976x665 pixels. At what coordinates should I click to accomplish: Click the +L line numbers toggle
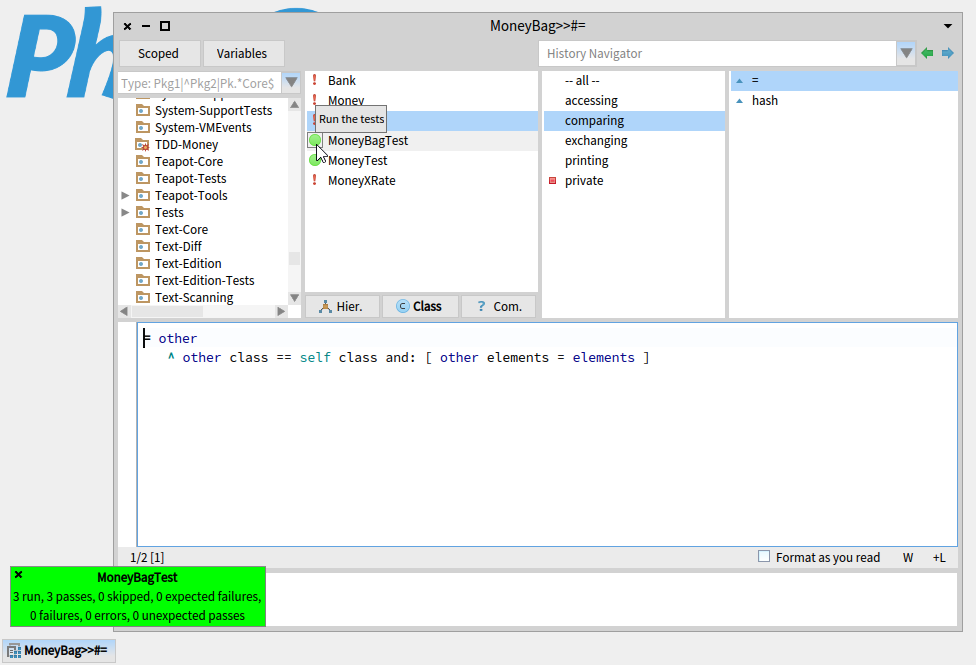(939, 558)
